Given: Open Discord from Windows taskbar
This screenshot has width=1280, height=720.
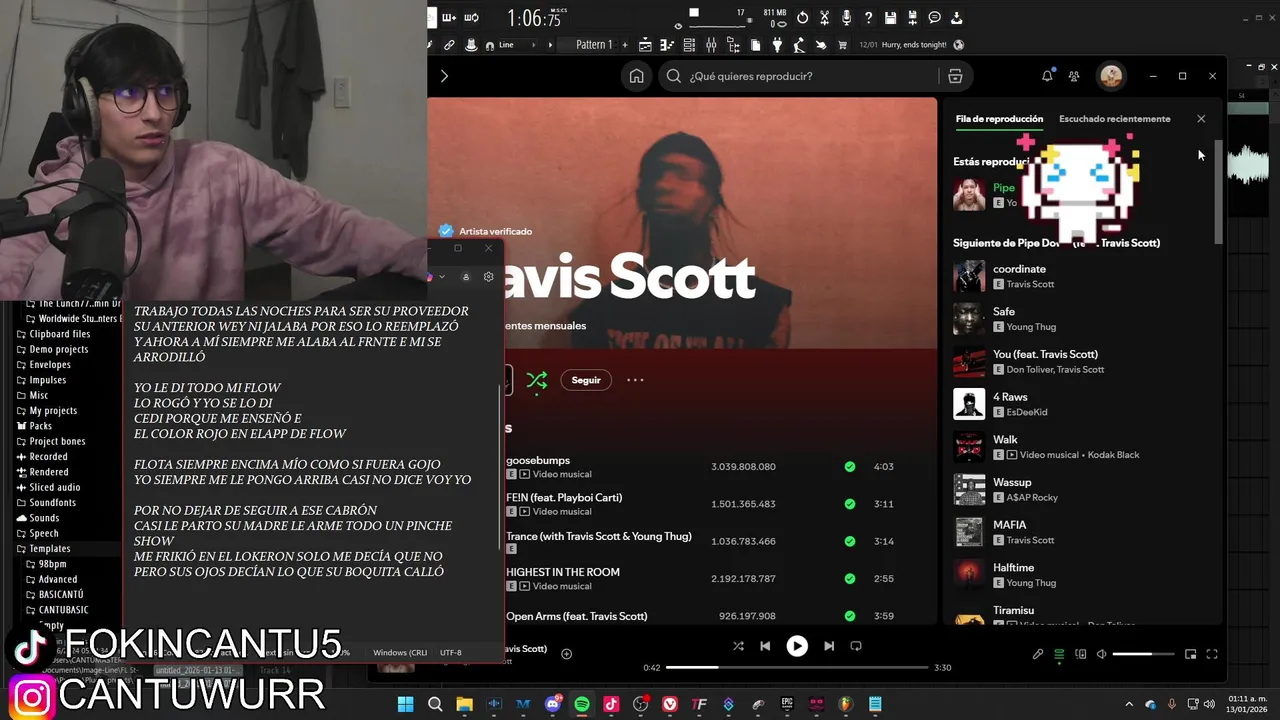Looking at the screenshot, I should click(x=553, y=704).
